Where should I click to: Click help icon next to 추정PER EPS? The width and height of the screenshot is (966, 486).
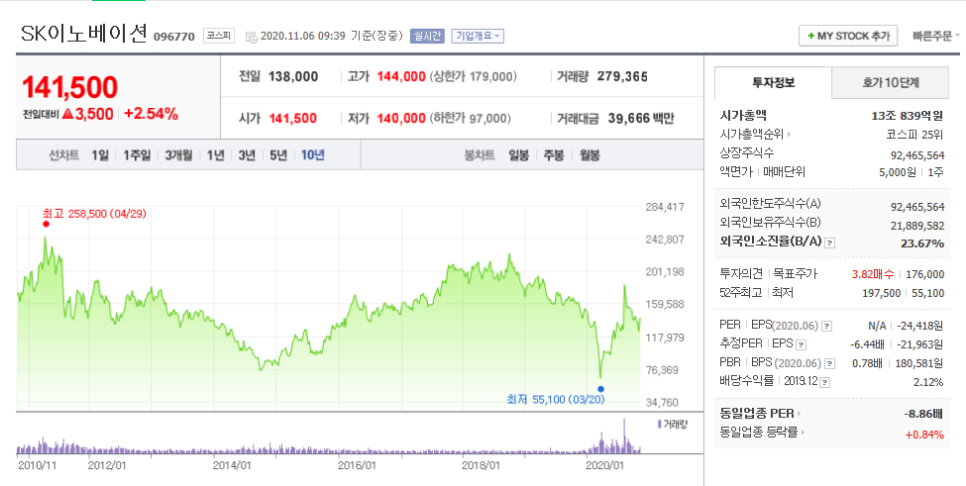(x=801, y=344)
